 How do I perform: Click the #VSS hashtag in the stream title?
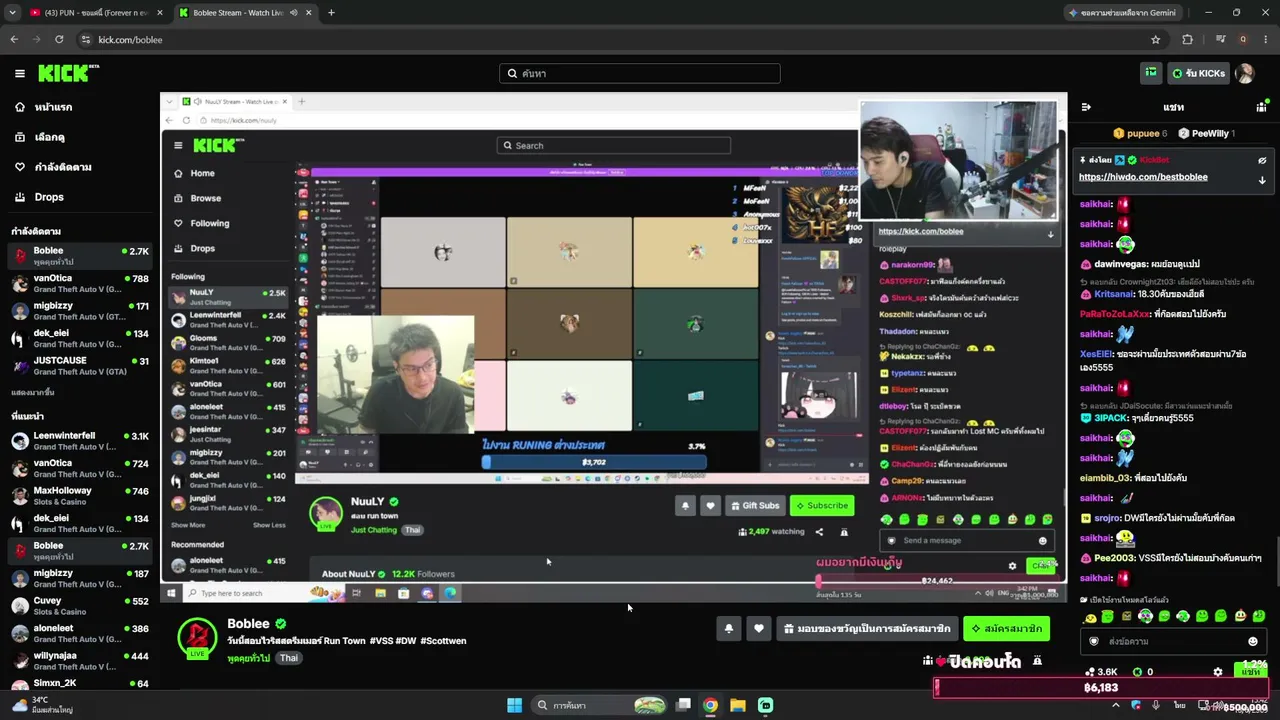380,641
